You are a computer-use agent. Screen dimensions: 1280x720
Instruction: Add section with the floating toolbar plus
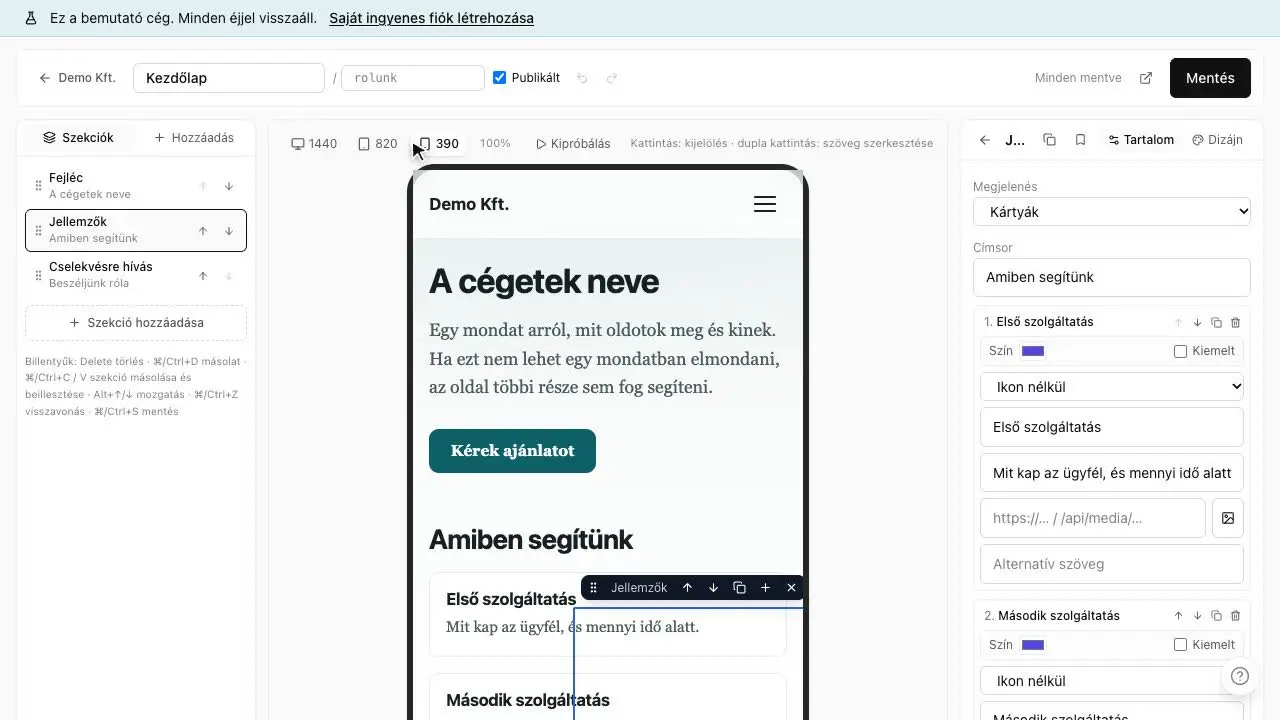765,588
